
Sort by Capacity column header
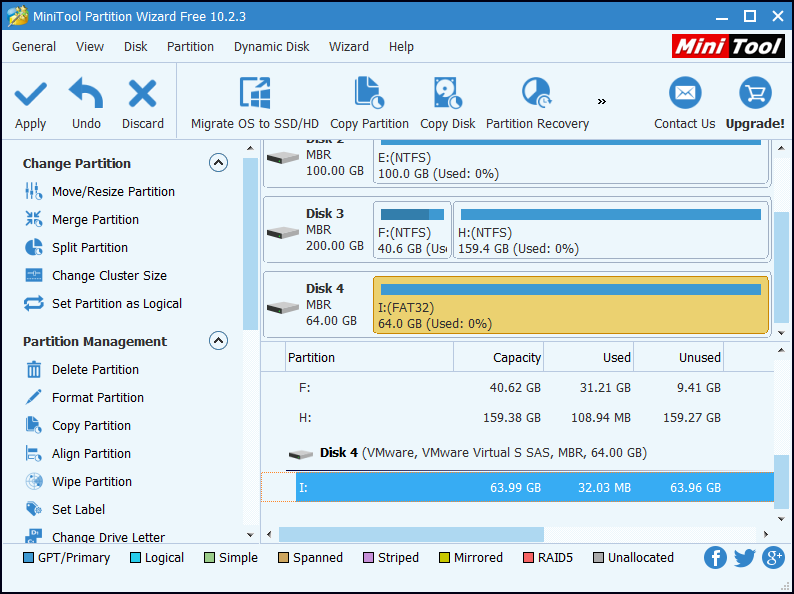[498, 358]
